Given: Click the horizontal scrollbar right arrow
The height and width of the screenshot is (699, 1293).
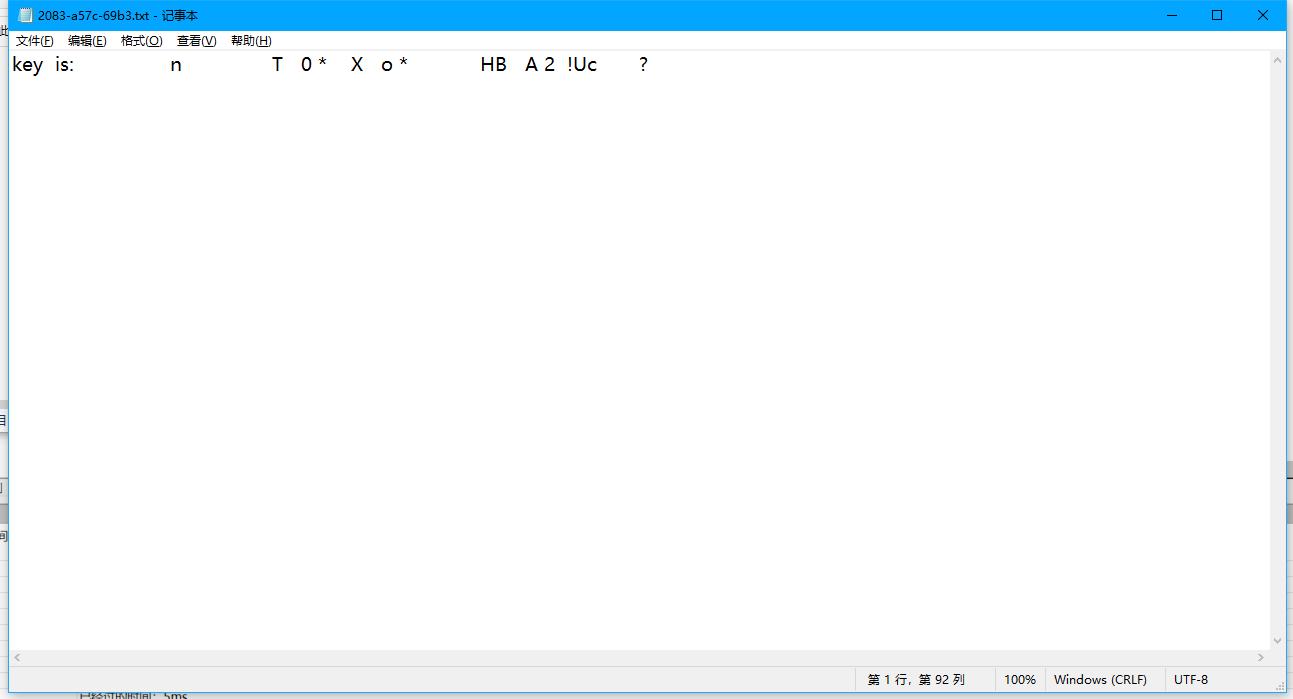Looking at the screenshot, I should point(1260,658).
